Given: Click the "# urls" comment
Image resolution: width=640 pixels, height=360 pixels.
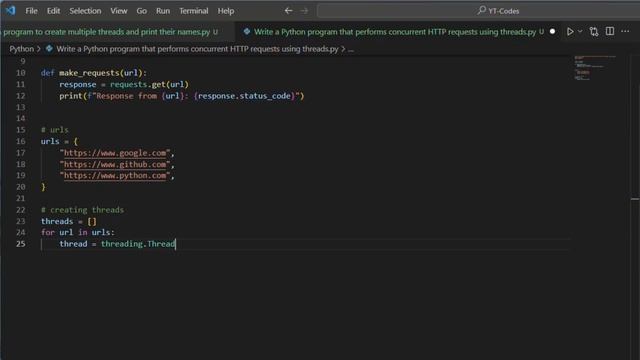Looking at the screenshot, I should pyautogui.click(x=55, y=130).
